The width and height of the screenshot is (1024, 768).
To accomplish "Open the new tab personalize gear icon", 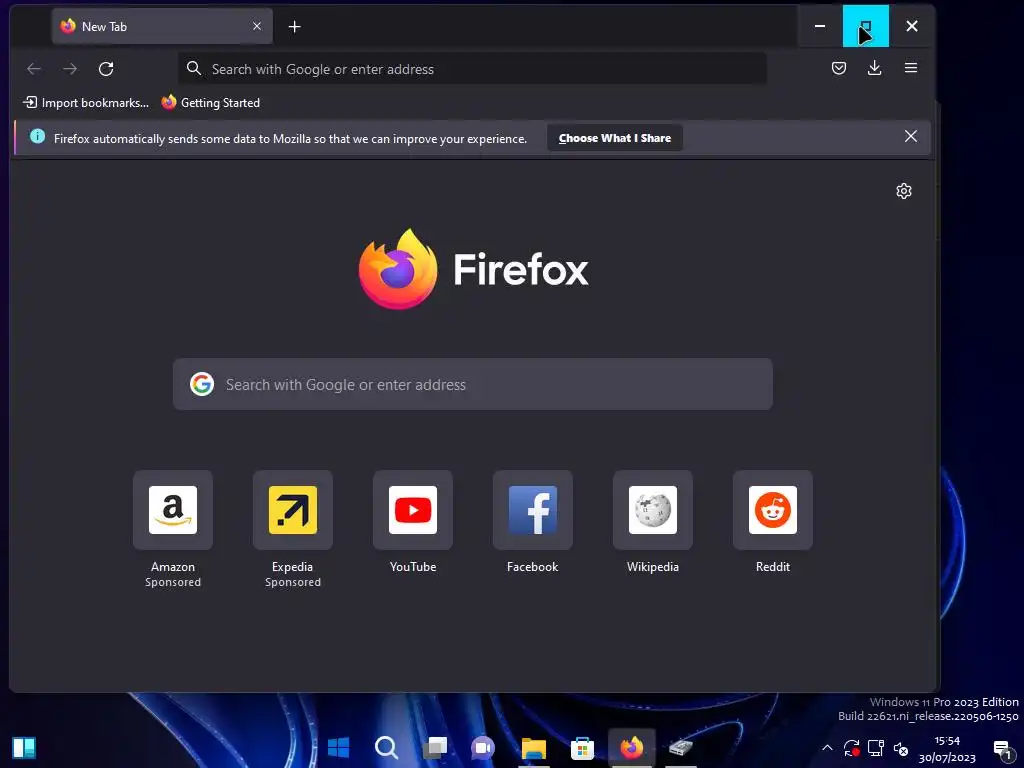I will [904, 191].
